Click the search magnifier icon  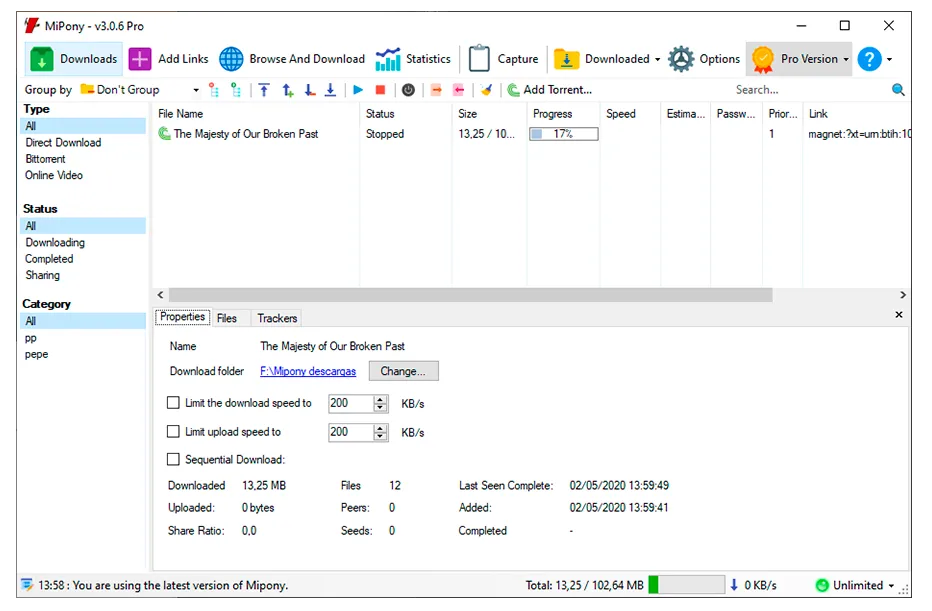click(x=898, y=90)
